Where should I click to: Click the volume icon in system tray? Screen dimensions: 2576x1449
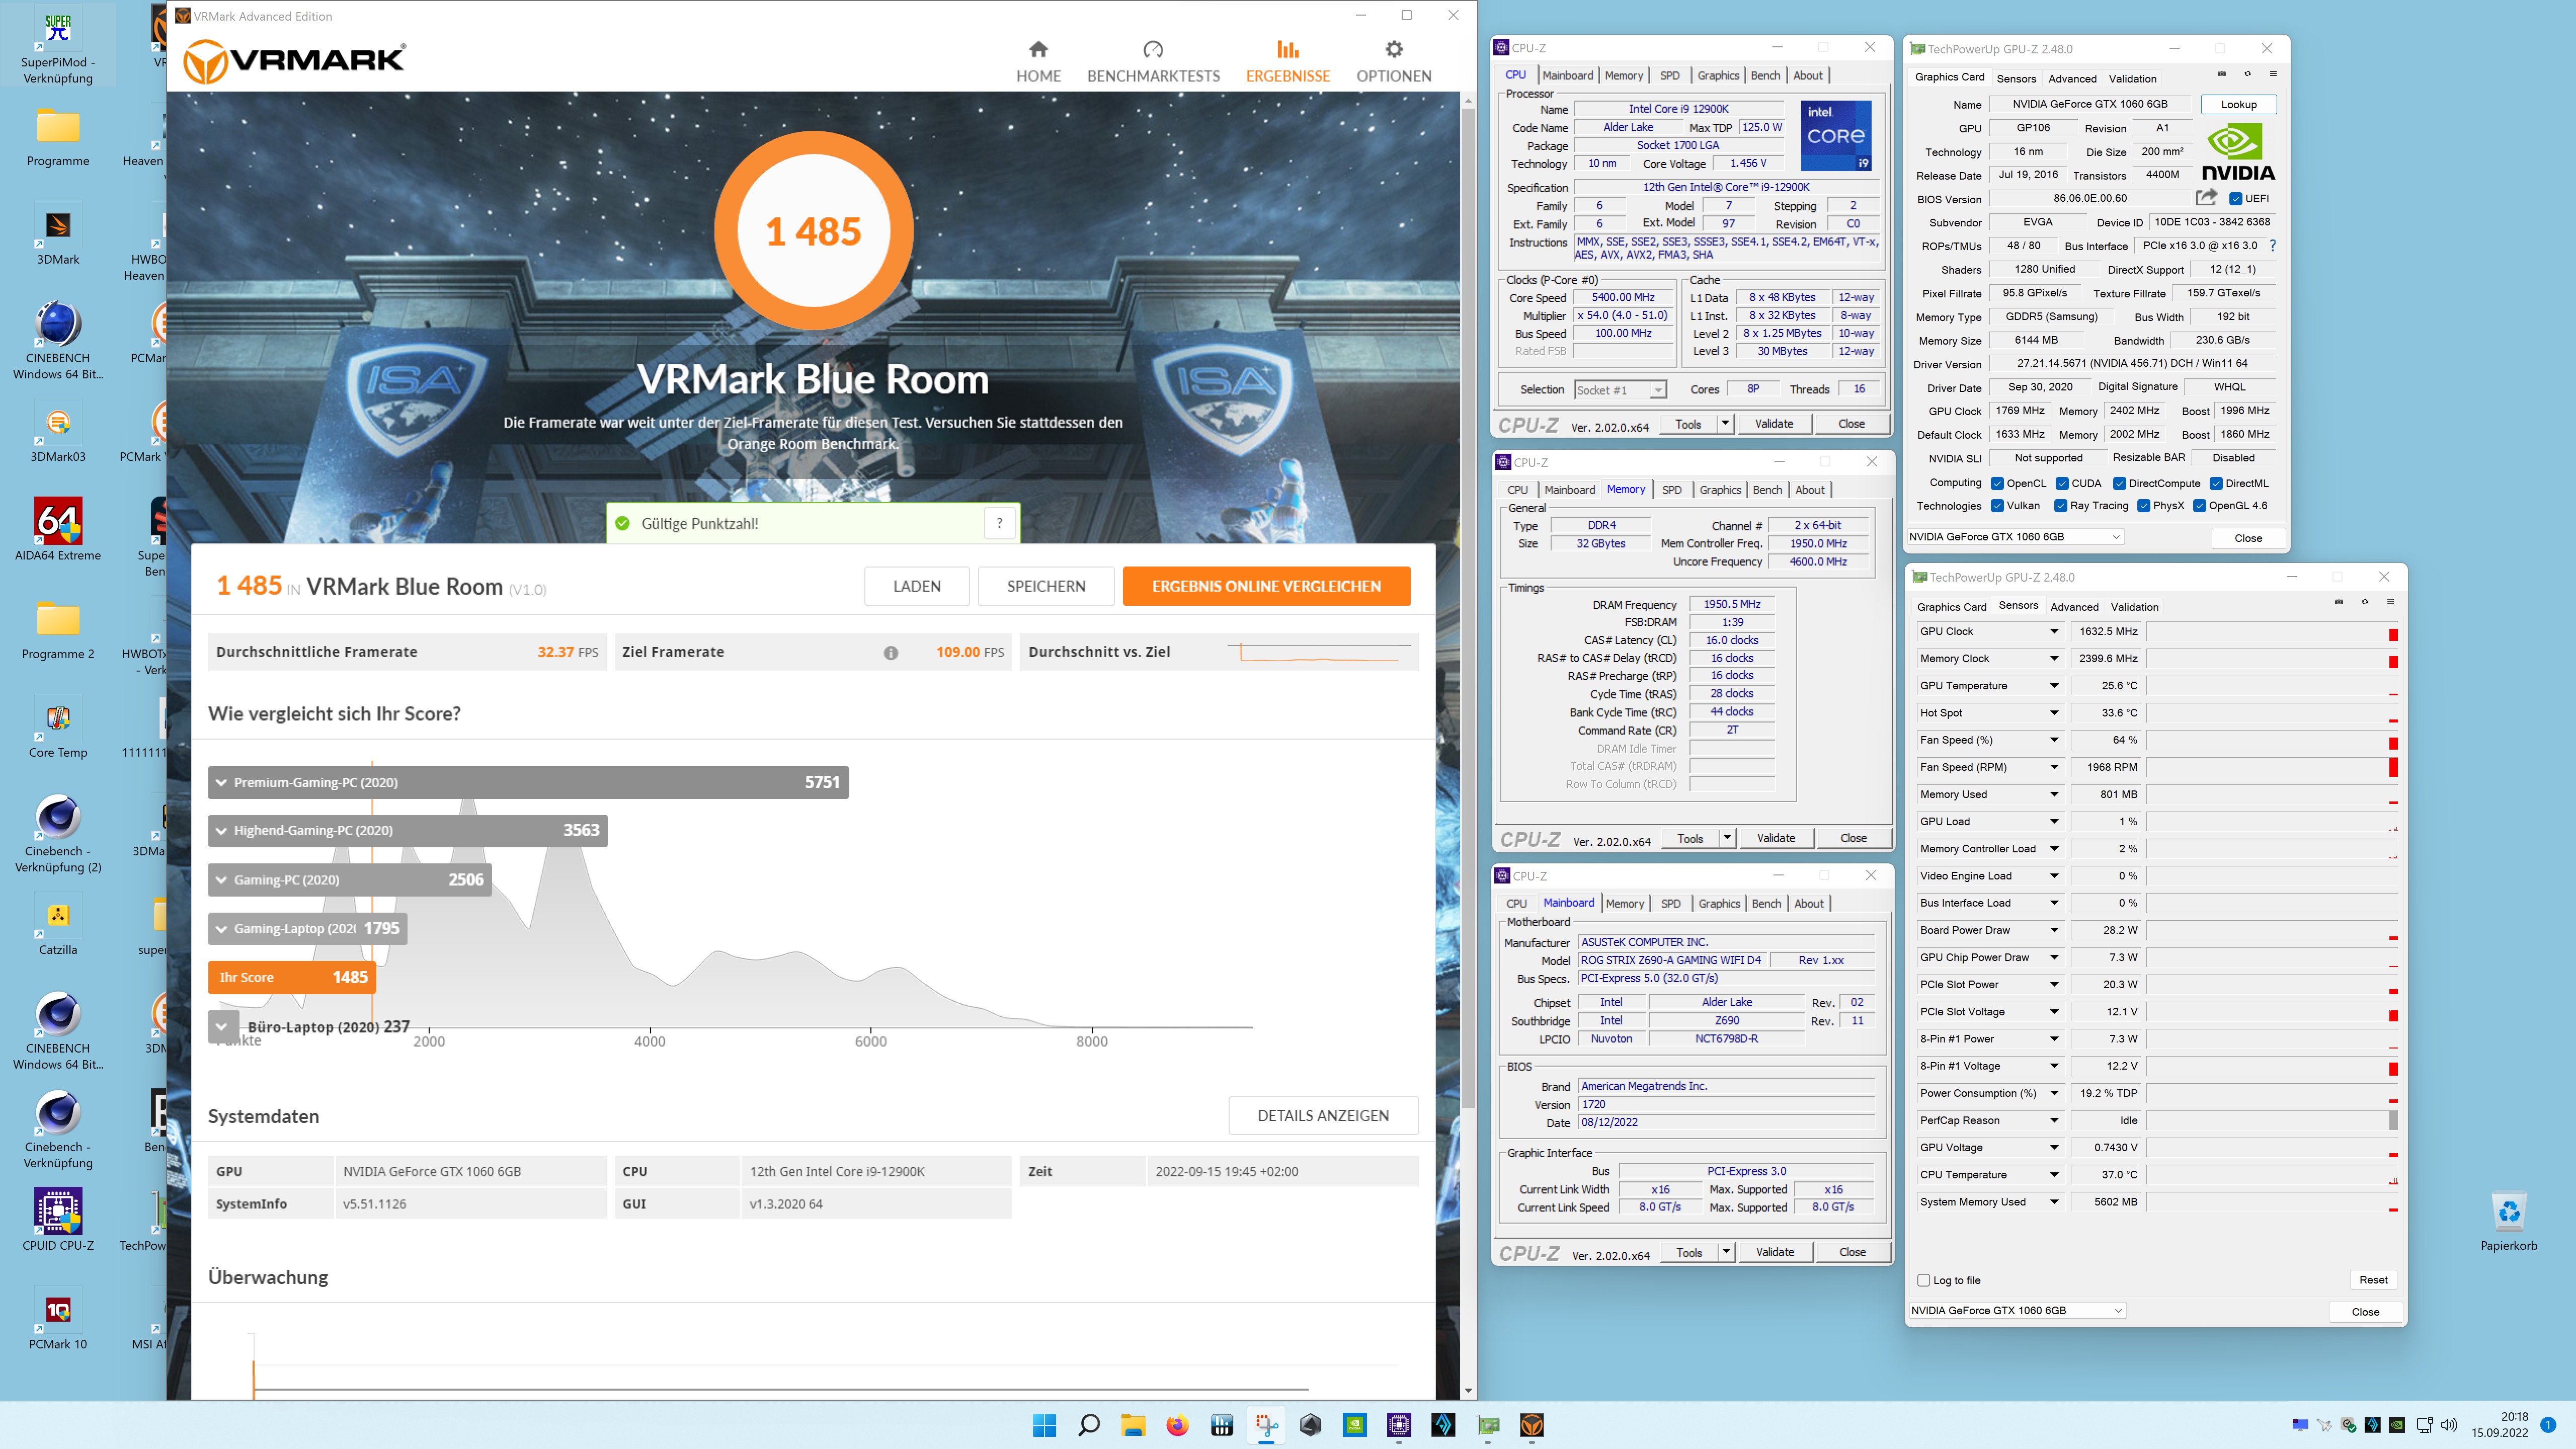[x=2449, y=1425]
